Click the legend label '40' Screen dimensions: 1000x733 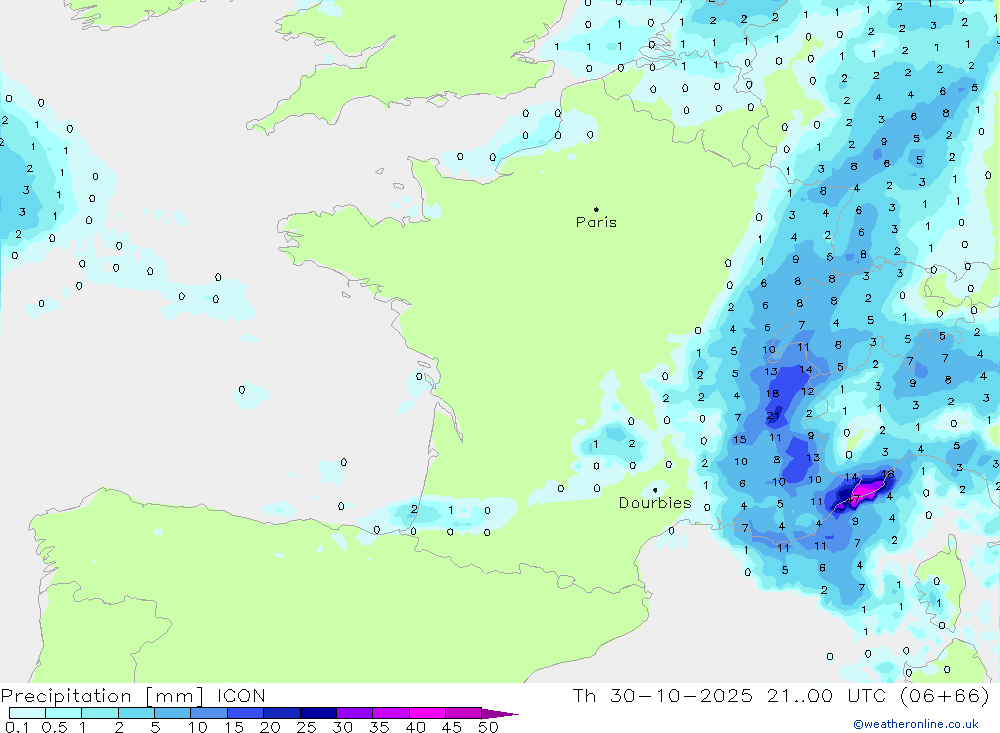(x=415, y=727)
